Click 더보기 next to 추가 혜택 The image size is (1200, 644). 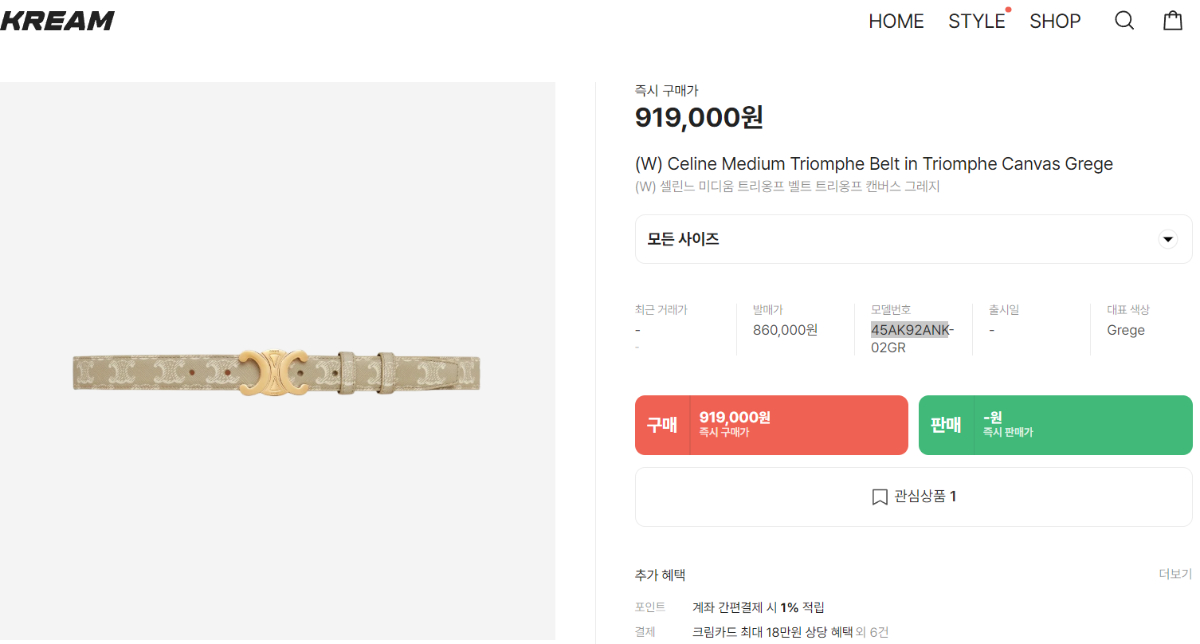click(1175, 575)
